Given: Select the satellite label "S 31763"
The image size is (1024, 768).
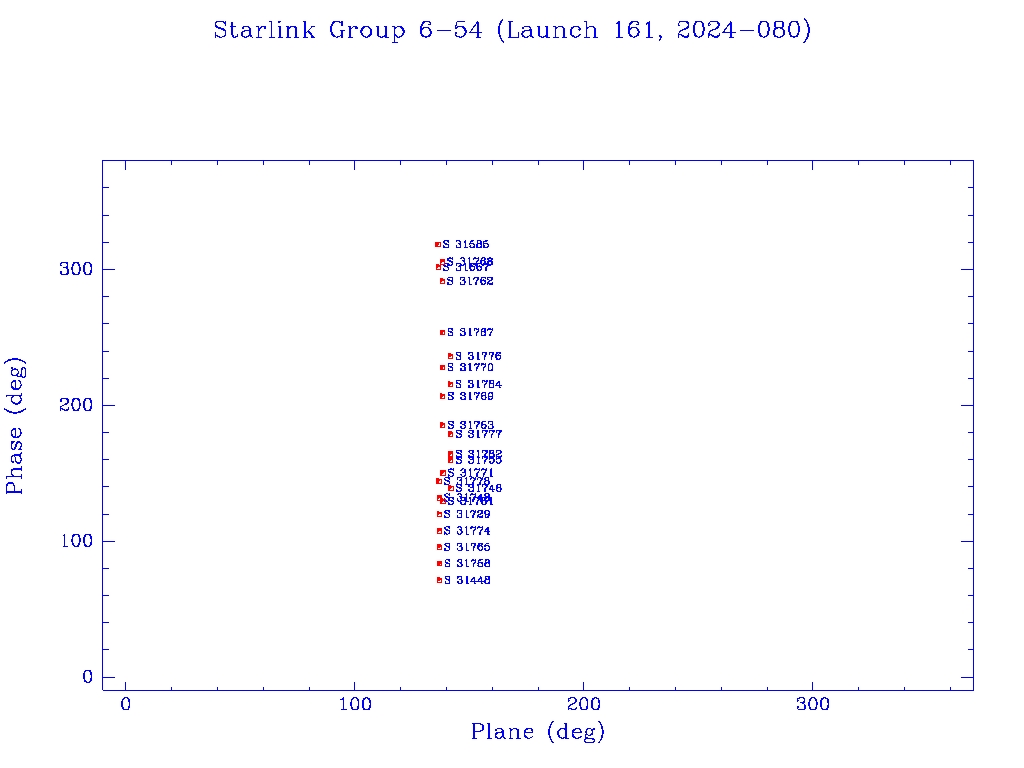Looking at the screenshot, I should point(470,425).
